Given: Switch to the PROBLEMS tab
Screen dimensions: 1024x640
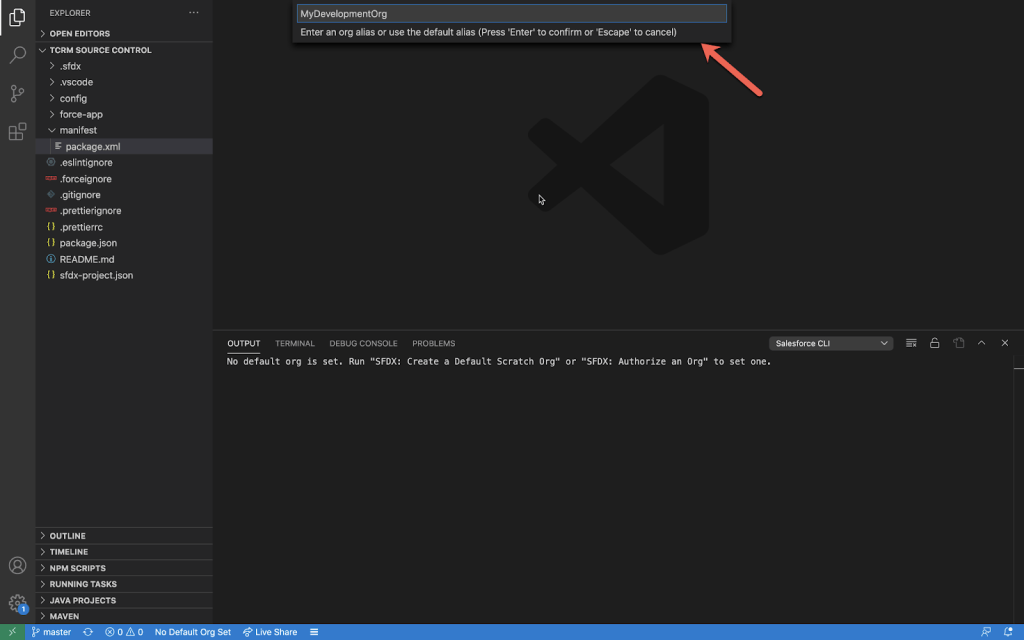Looking at the screenshot, I should [x=433, y=343].
